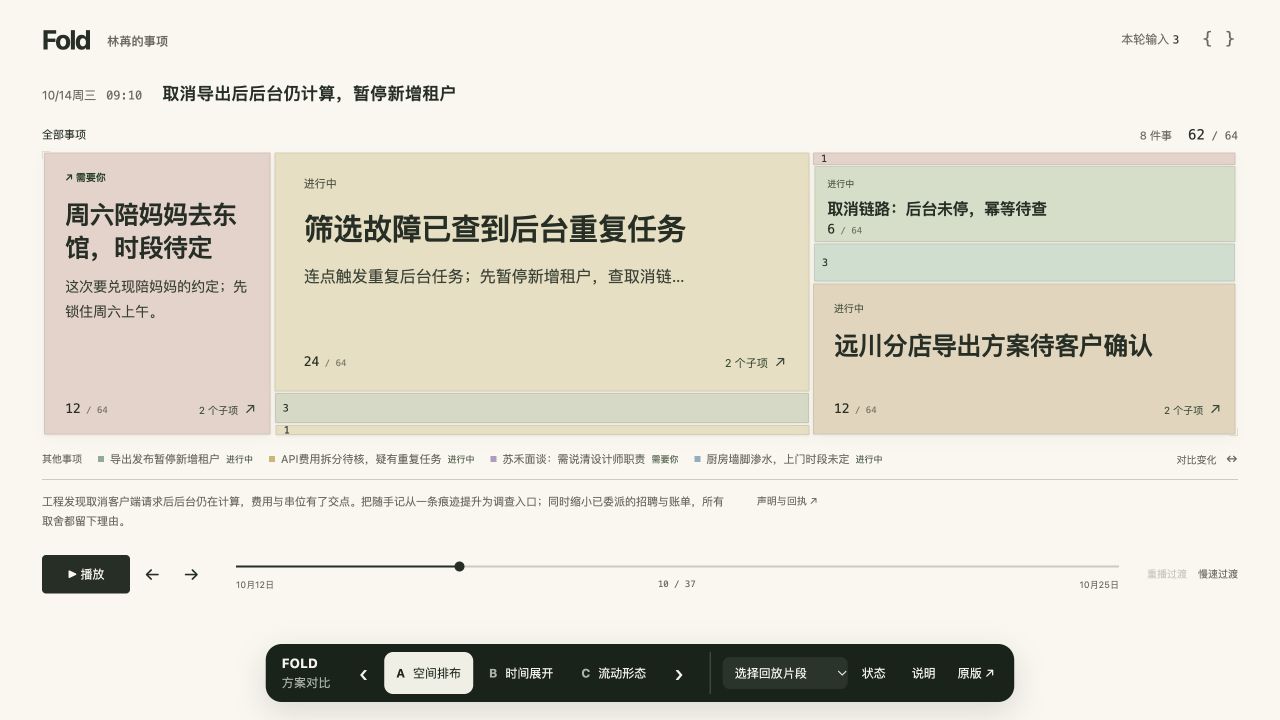The width and height of the screenshot is (1280, 720).
Task: Open the 声明与回执 link
Action: click(x=787, y=501)
